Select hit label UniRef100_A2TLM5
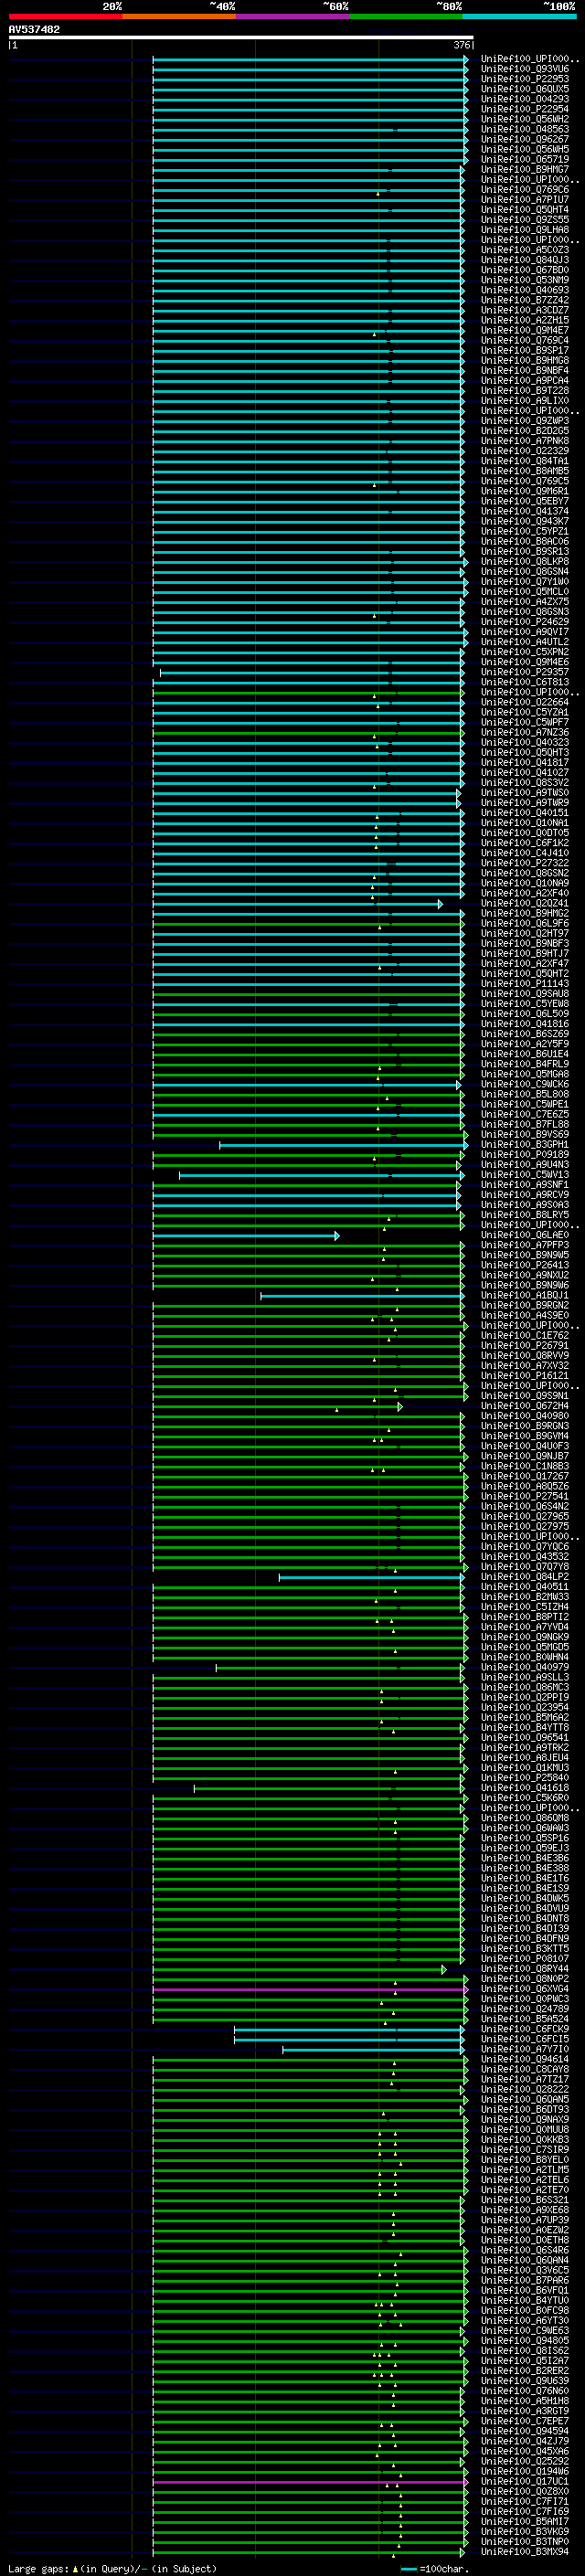The image size is (585, 2576). pyautogui.click(x=525, y=2170)
